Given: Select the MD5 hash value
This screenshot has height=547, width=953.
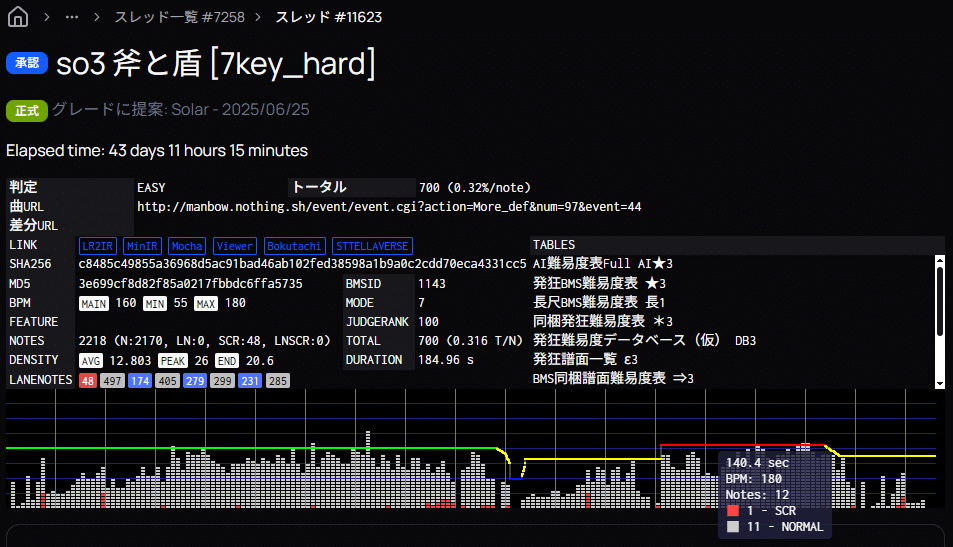Looking at the screenshot, I should click(190, 284).
